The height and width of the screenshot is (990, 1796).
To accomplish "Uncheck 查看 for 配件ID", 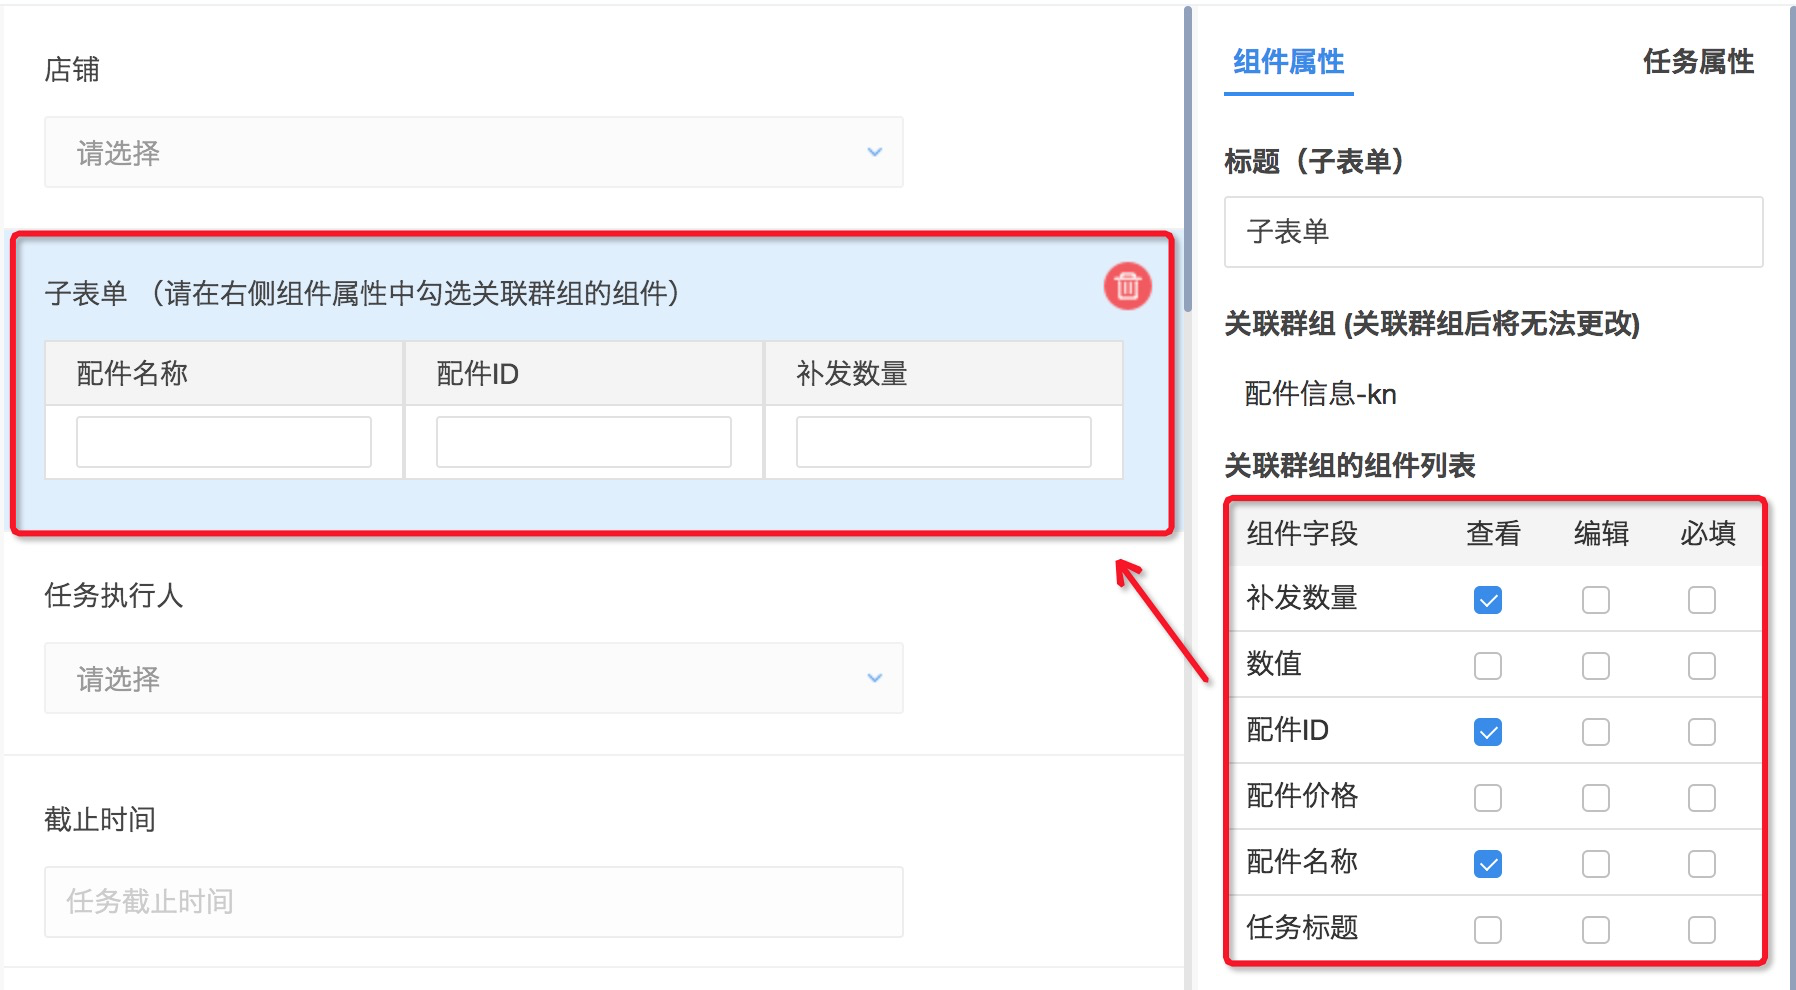I will pos(1487,732).
